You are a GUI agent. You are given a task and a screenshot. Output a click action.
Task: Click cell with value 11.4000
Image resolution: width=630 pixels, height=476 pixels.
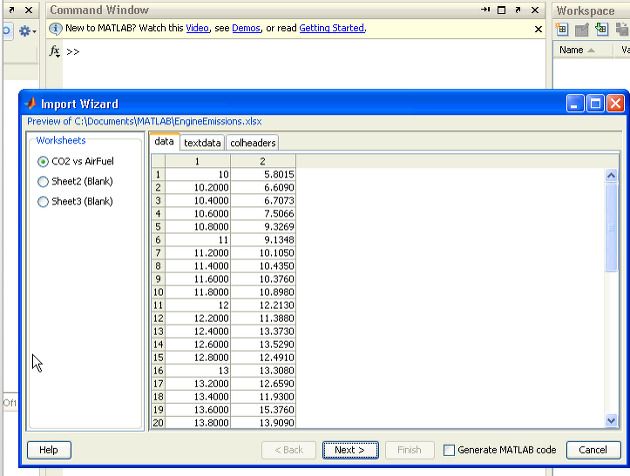coord(198,266)
